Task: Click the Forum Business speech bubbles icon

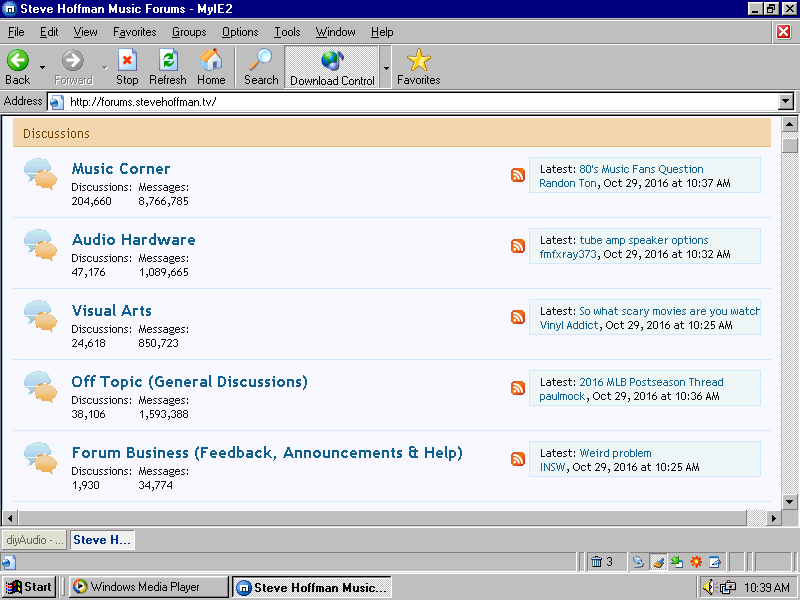Action: tap(40, 458)
